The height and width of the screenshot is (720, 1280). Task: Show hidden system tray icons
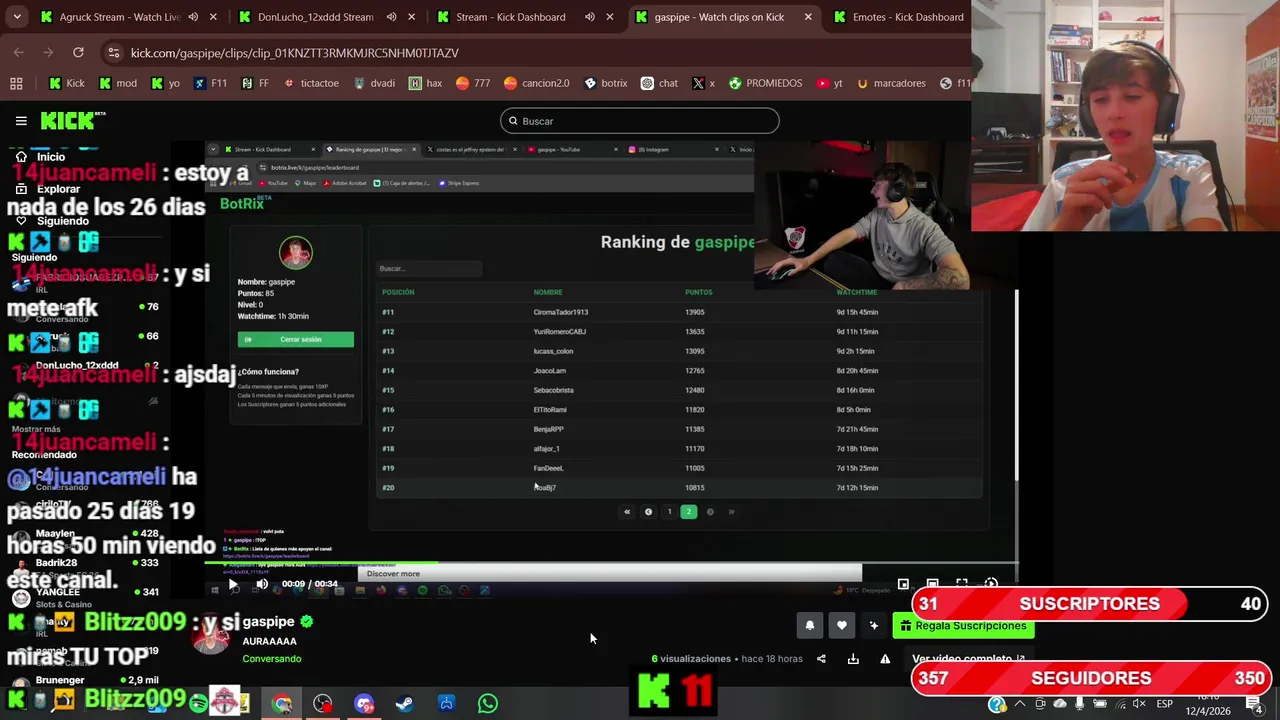1019,704
